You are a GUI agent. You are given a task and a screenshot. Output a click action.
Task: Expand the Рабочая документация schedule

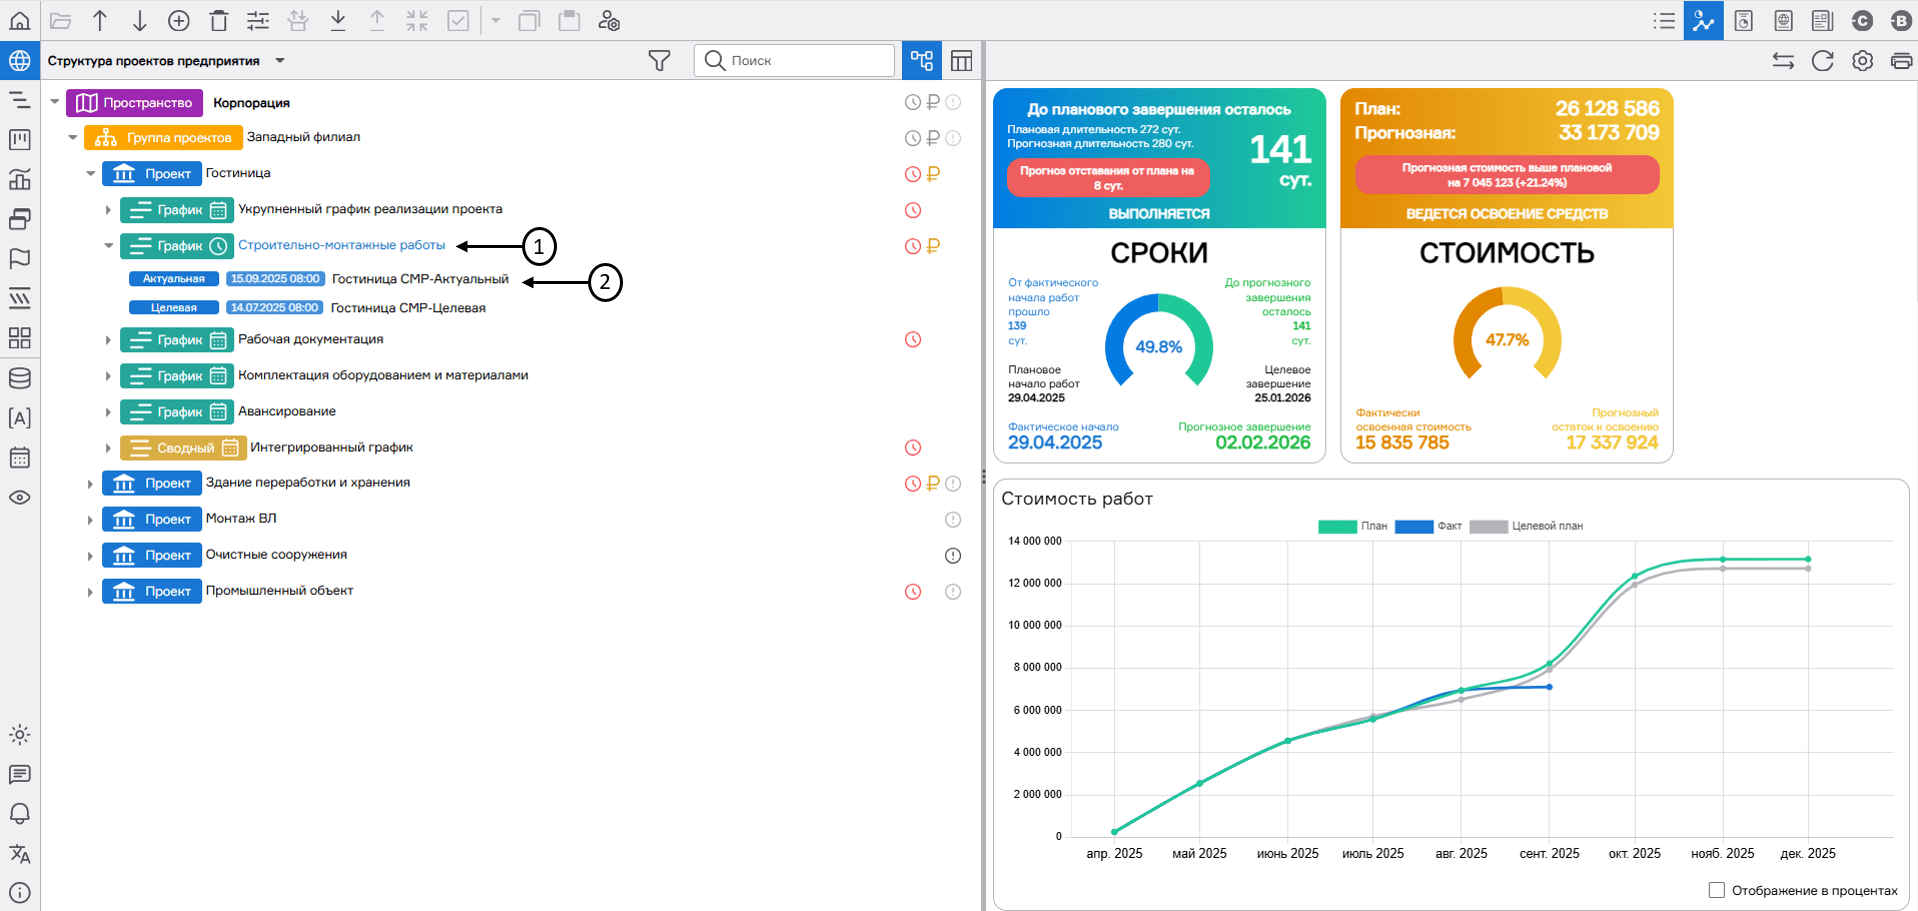pos(108,340)
